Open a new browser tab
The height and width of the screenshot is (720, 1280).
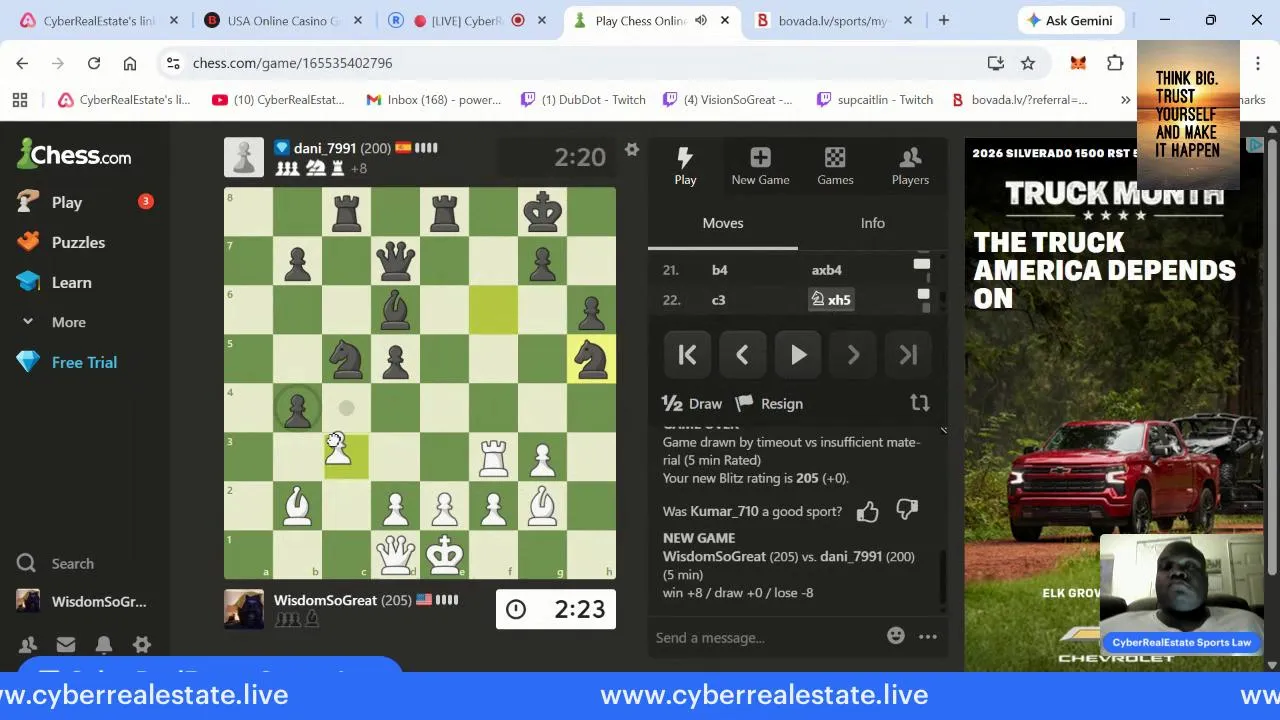(x=943, y=20)
